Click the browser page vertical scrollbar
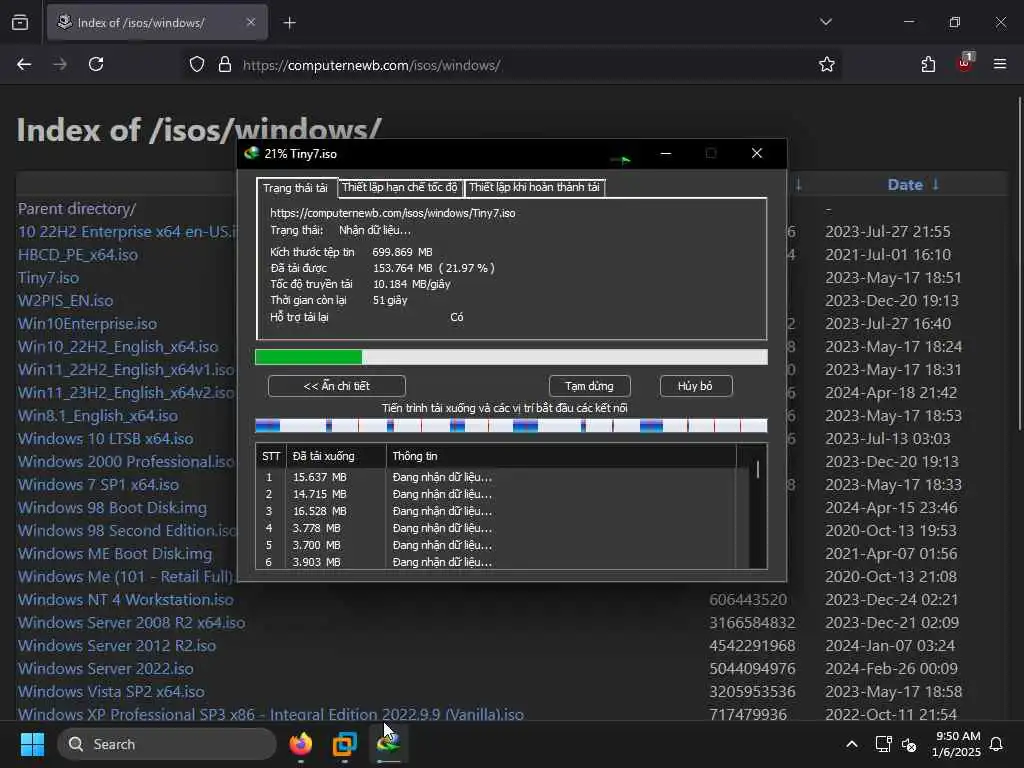Viewport: 1024px width, 768px height. click(1019, 264)
